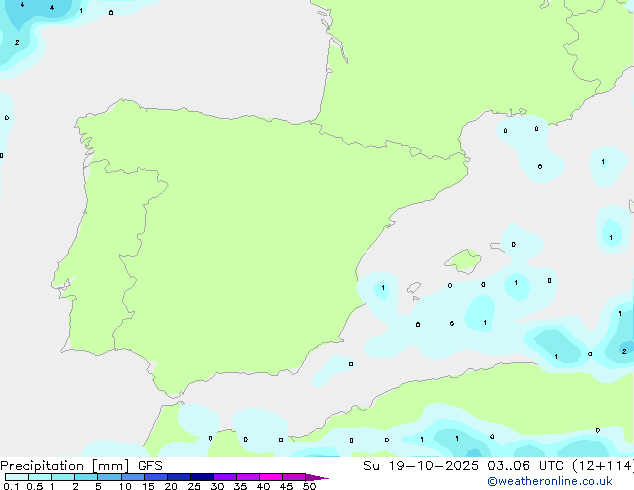Select the 1–2 mm legend swatch
The image size is (634, 490).
point(63,477)
